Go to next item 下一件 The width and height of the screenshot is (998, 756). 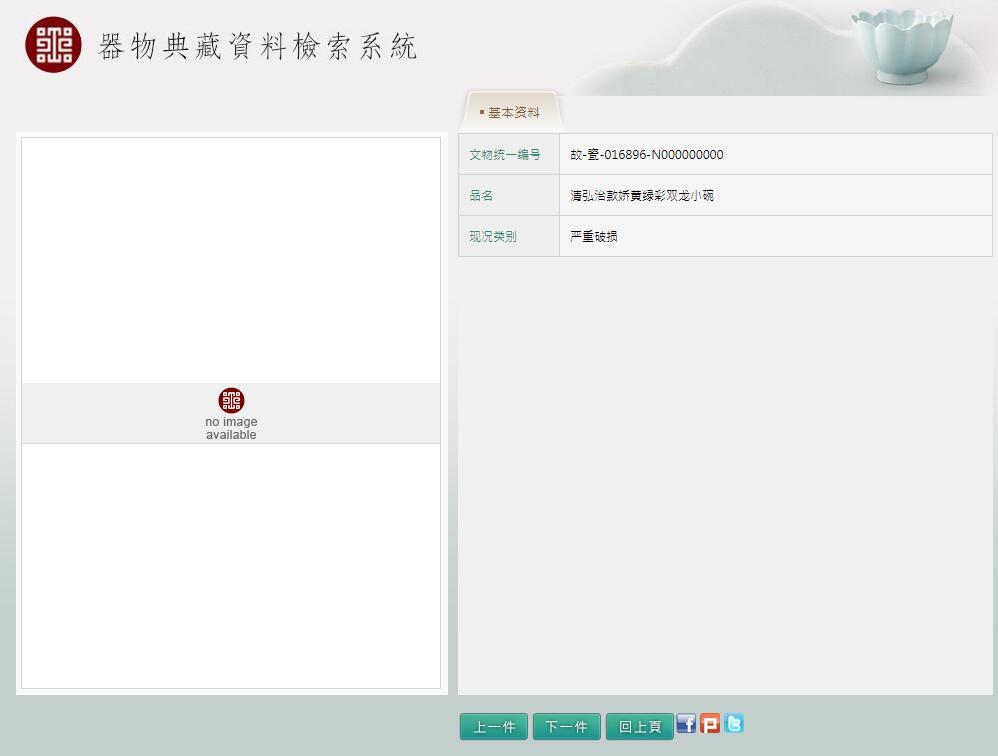coord(566,727)
